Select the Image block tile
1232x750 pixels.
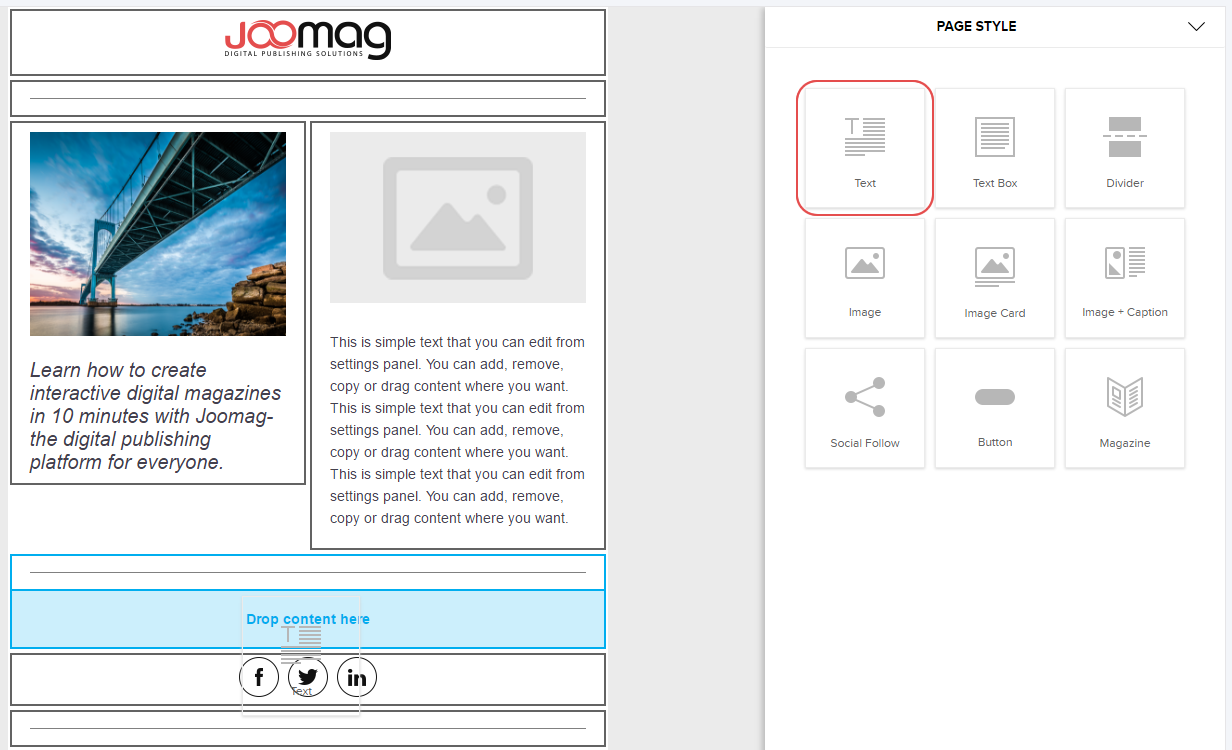[x=865, y=278]
